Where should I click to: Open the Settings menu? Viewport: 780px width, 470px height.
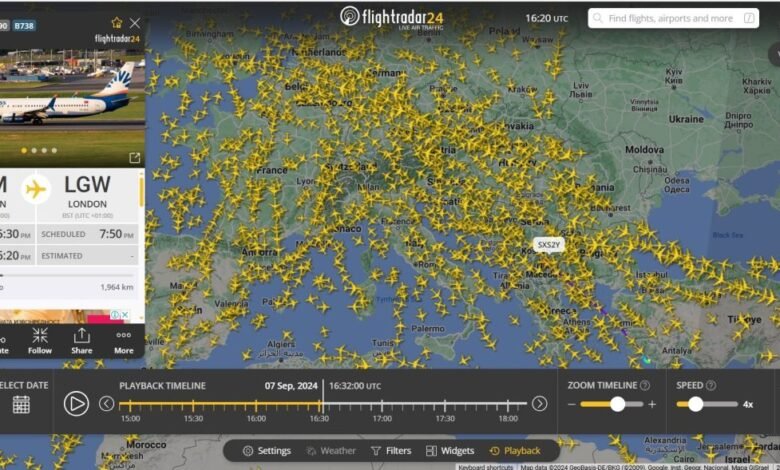[x=266, y=451]
